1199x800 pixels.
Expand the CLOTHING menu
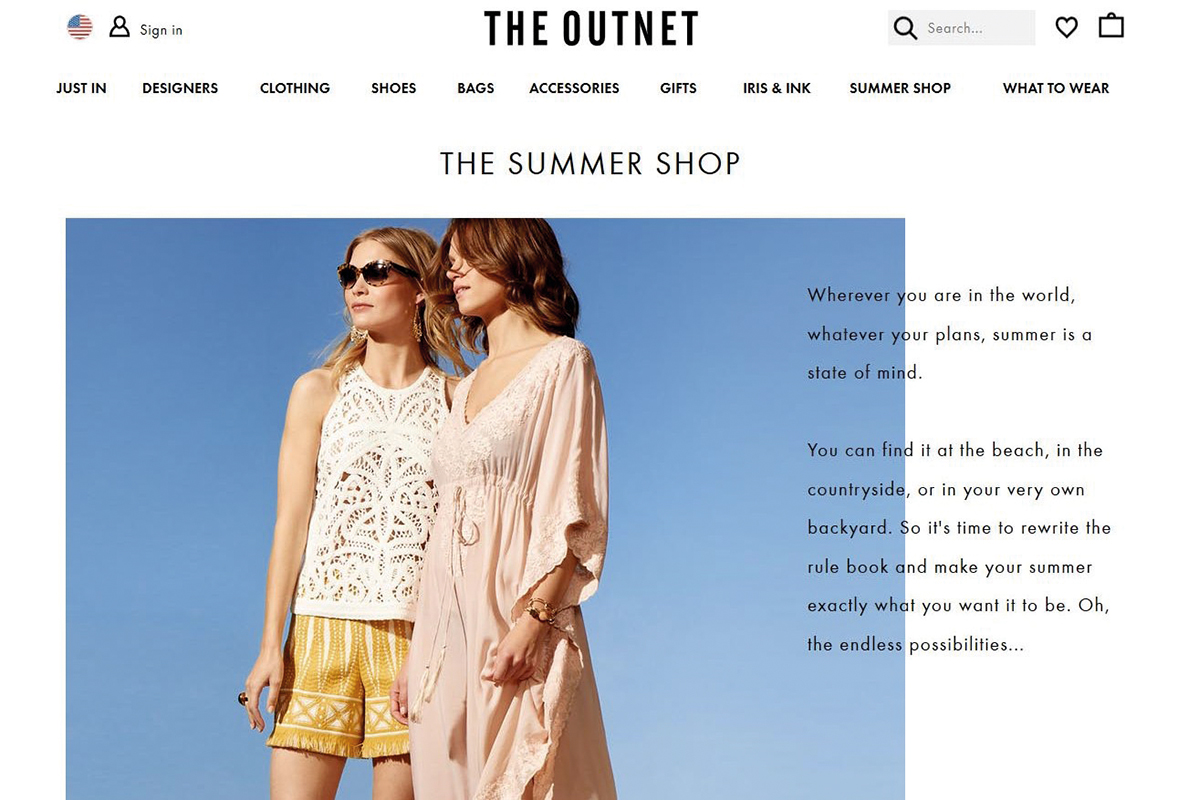(x=294, y=88)
